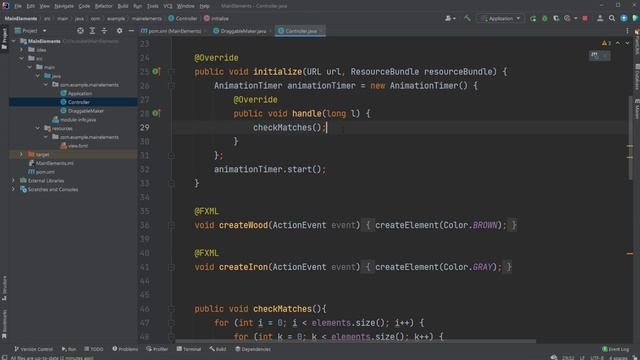Click the Profile run icon
The height and width of the screenshot is (360, 640).
[x=567, y=18]
